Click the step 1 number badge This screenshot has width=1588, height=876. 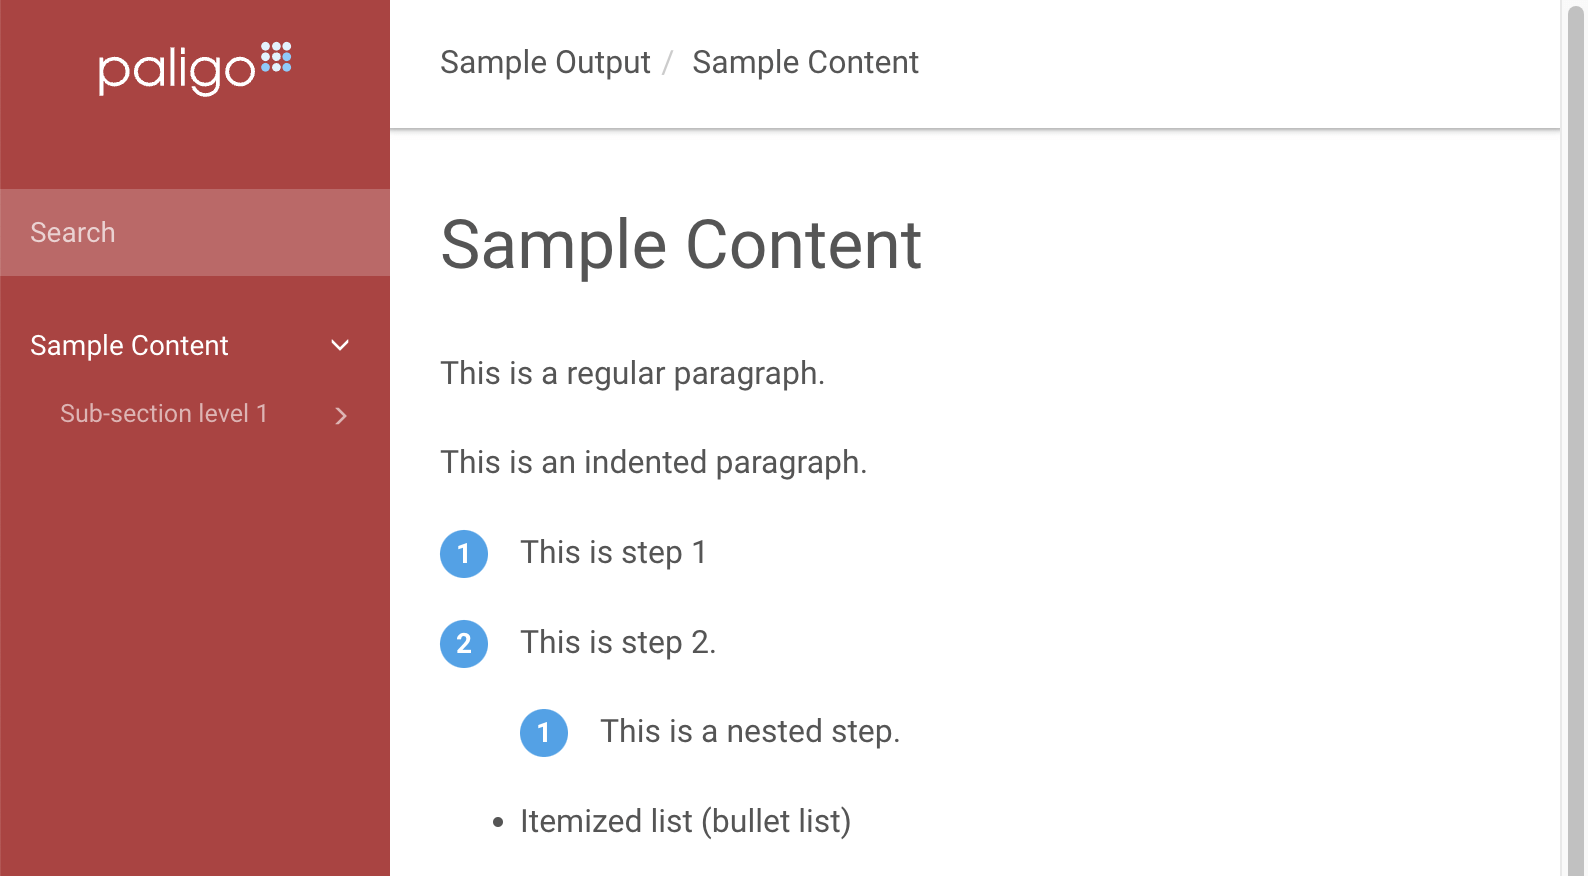(x=464, y=553)
